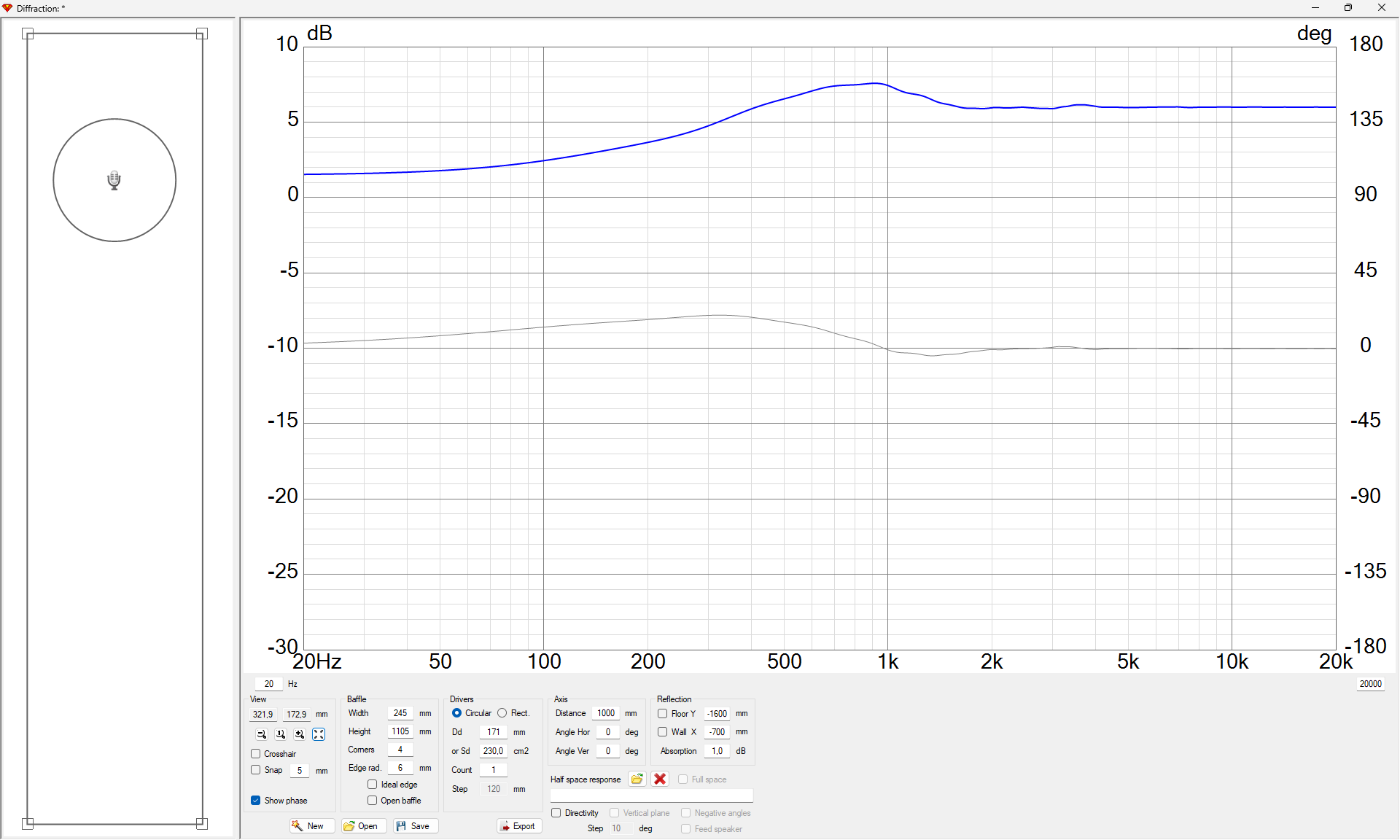Click the Export button
Viewport: 1400px width, 840px height.
tap(520, 826)
